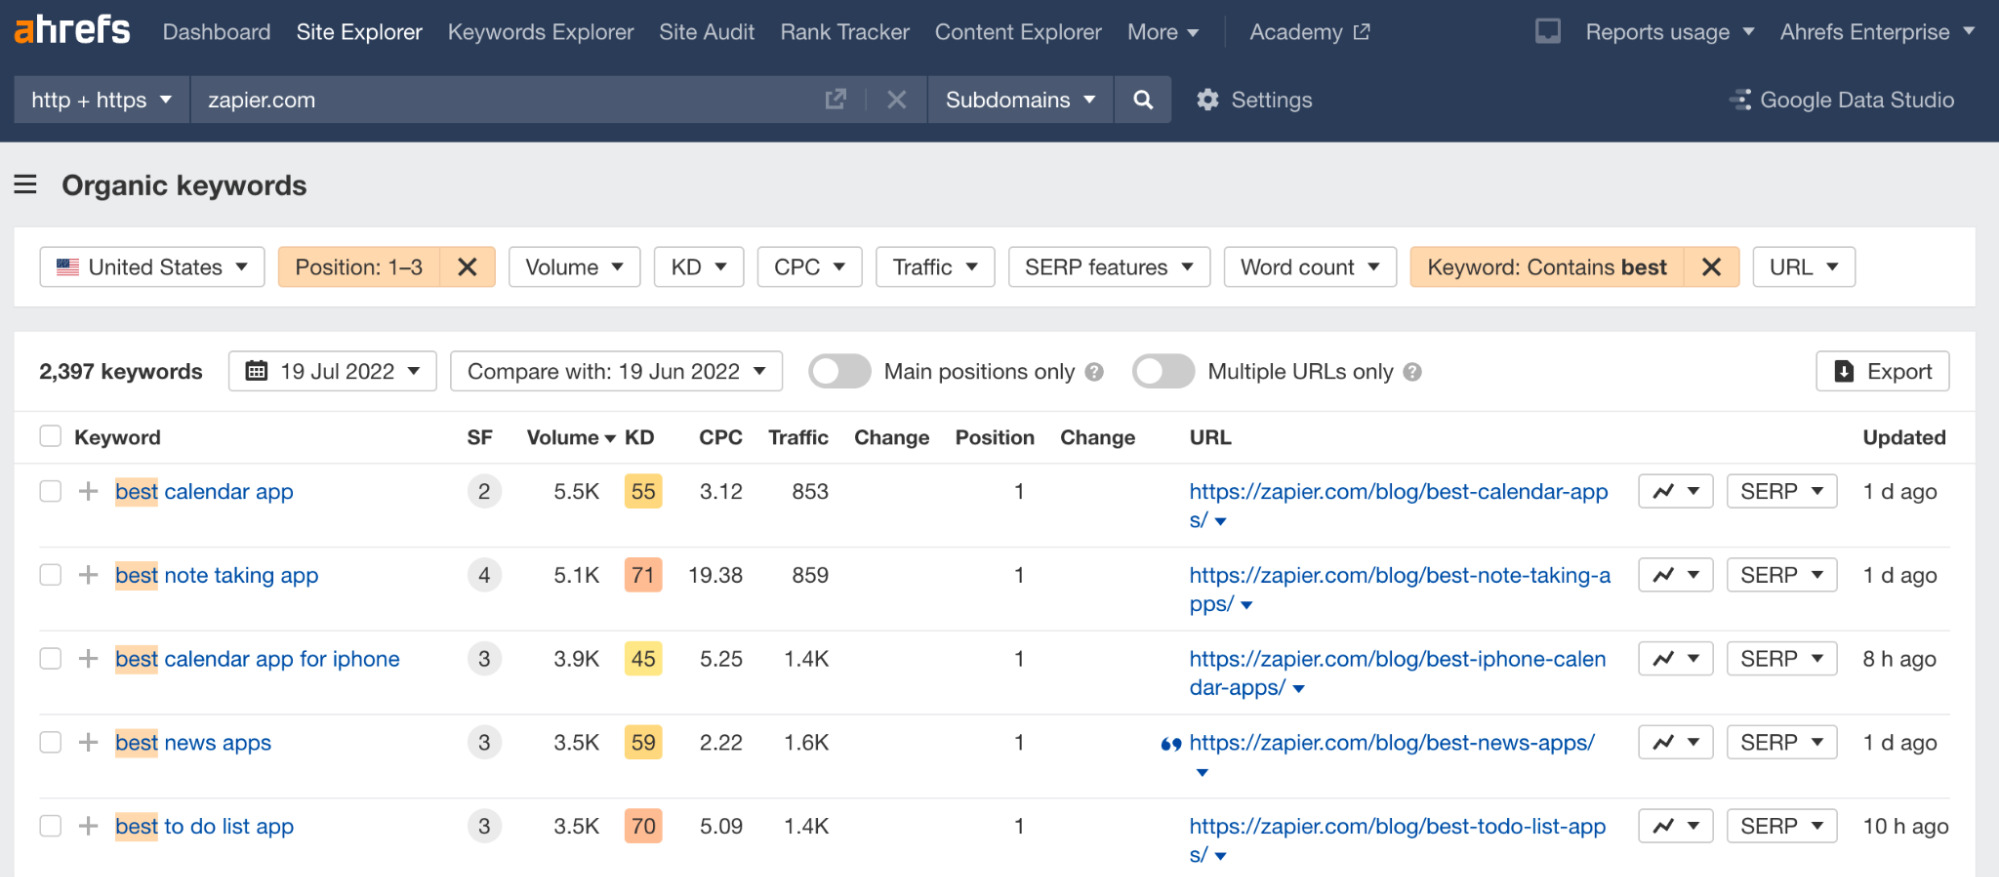Click the search magnifier button
Image resolution: width=1999 pixels, height=877 pixels.
[x=1142, y=99]
